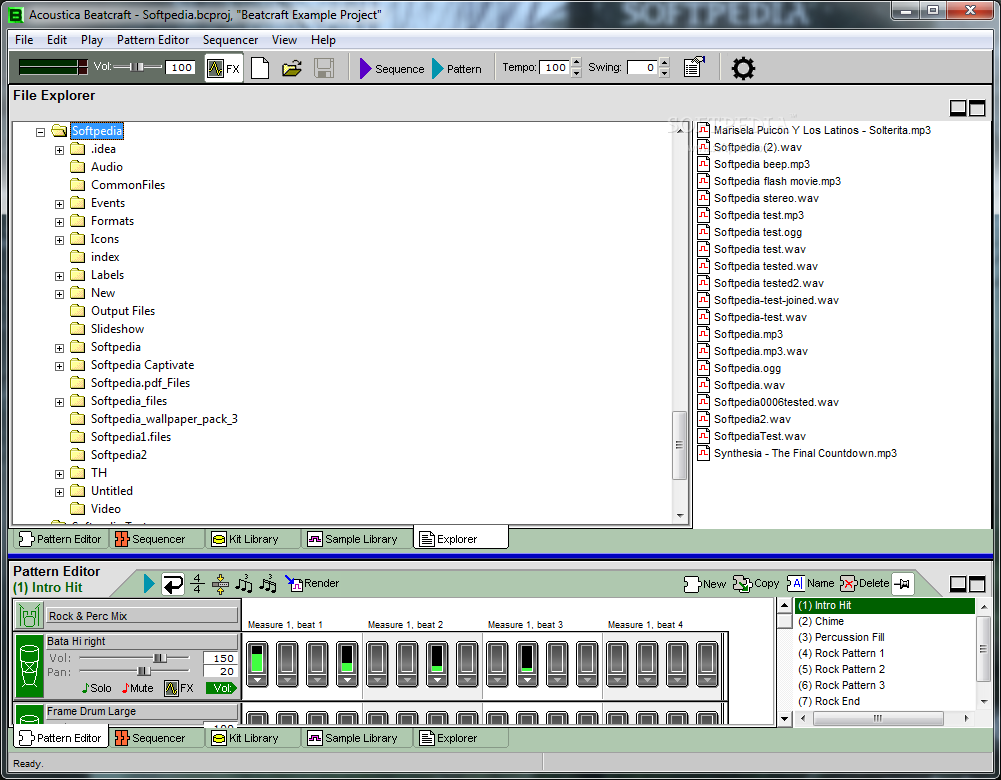Expand the .idea folder
The width and height of the screenshot is (1001, 780).
point(59,150)
